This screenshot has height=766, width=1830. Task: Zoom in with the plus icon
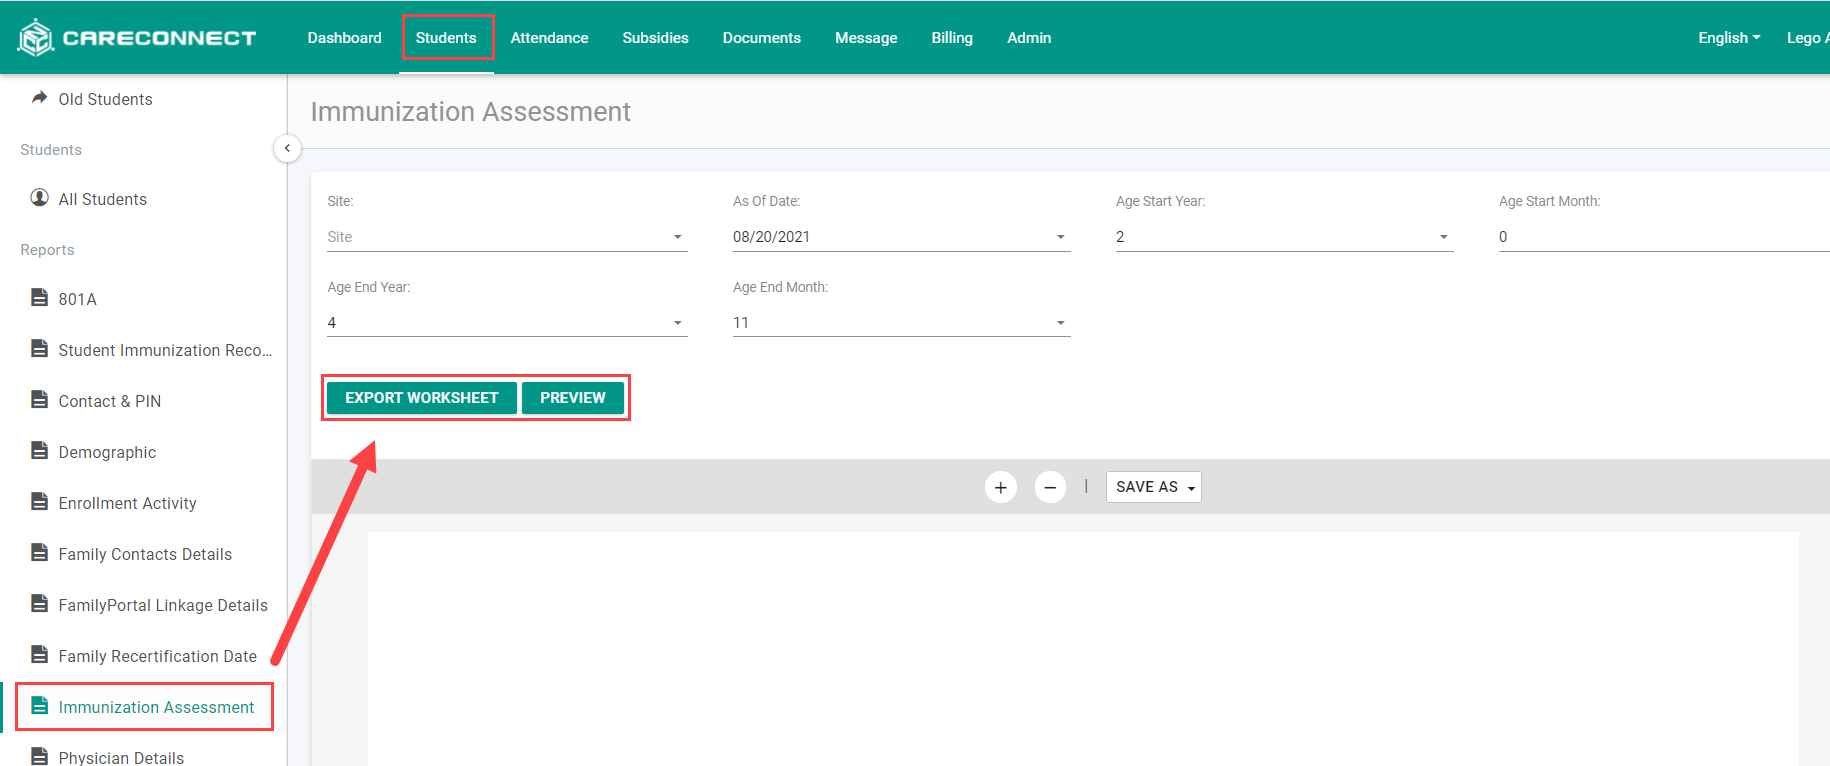(1000, 487)
